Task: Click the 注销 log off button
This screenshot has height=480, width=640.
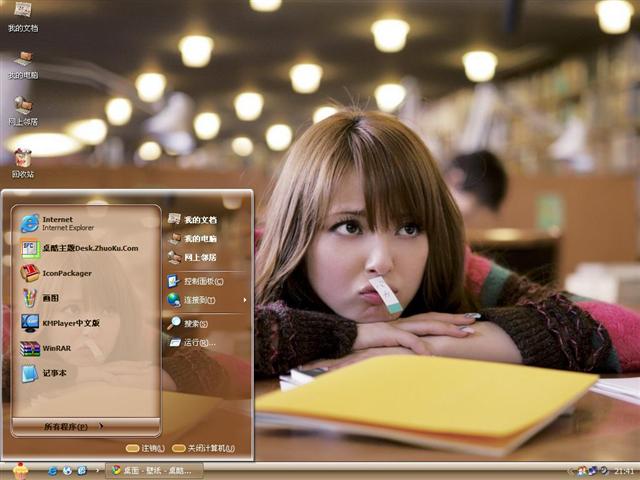Action: tap(145, 448)
